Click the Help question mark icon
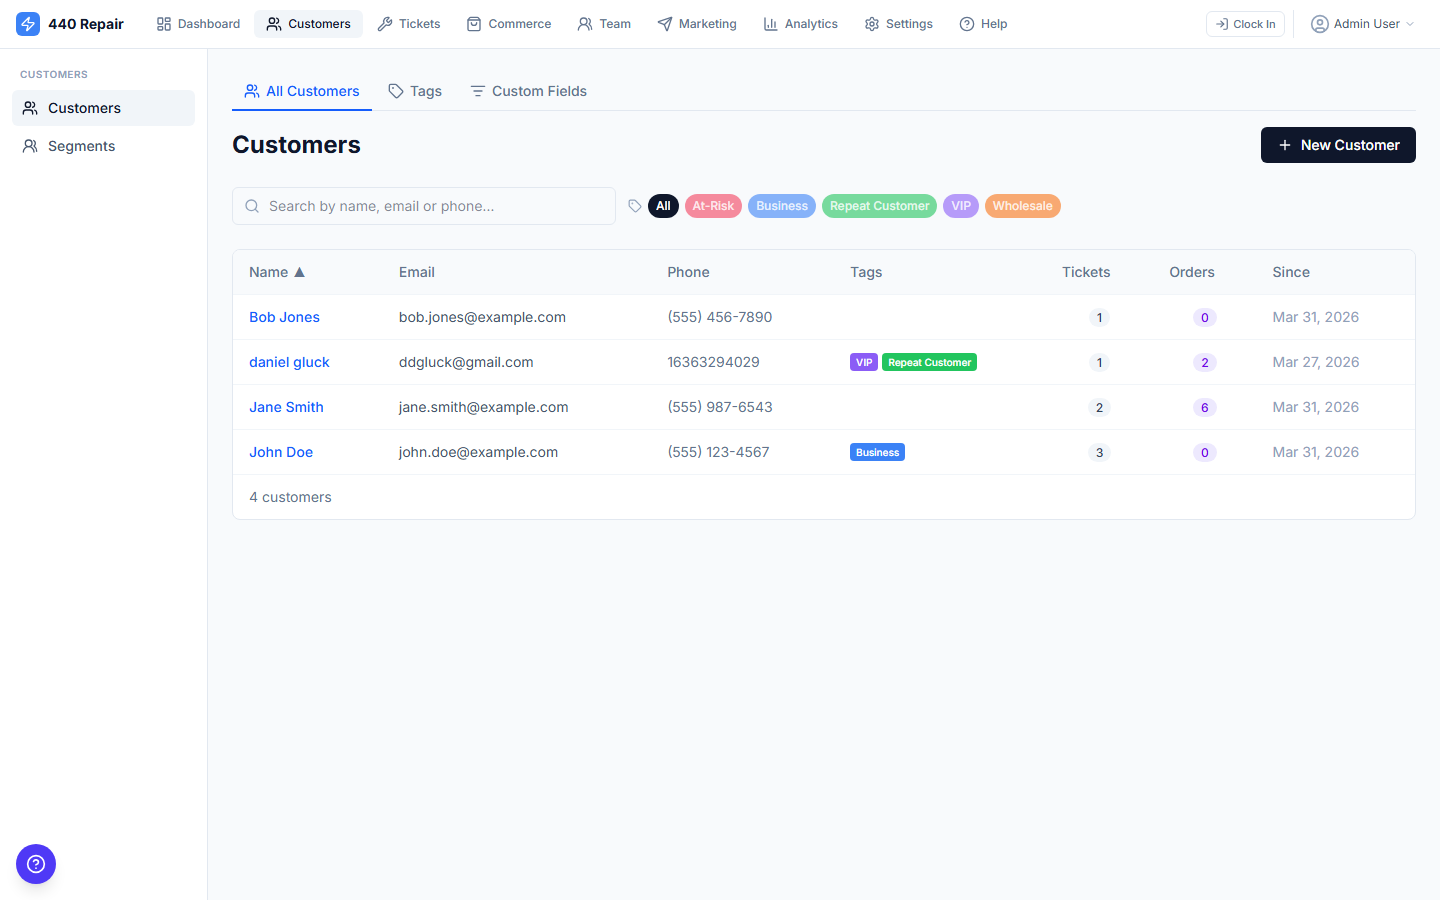 coord(963,23)
